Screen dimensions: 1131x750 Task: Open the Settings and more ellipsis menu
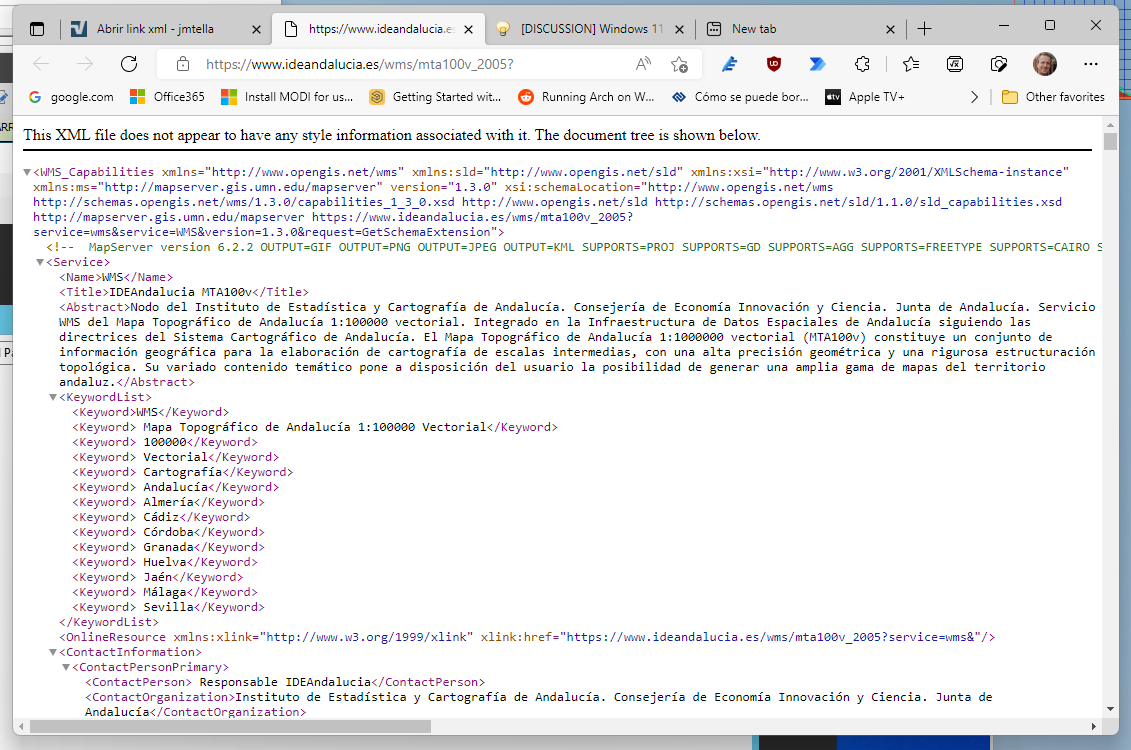[x=1091, y=64]
